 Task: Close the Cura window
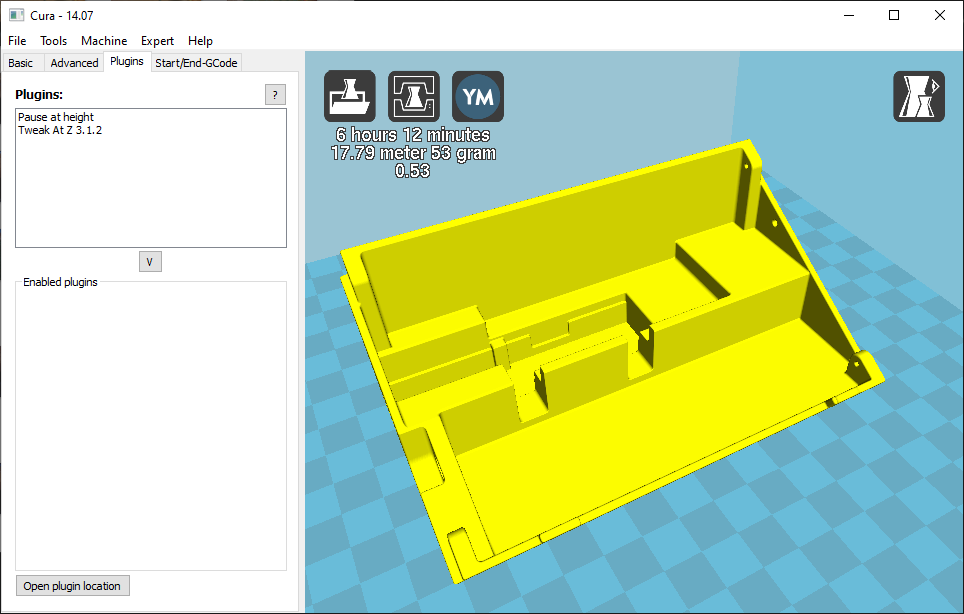tap(939, 15)
